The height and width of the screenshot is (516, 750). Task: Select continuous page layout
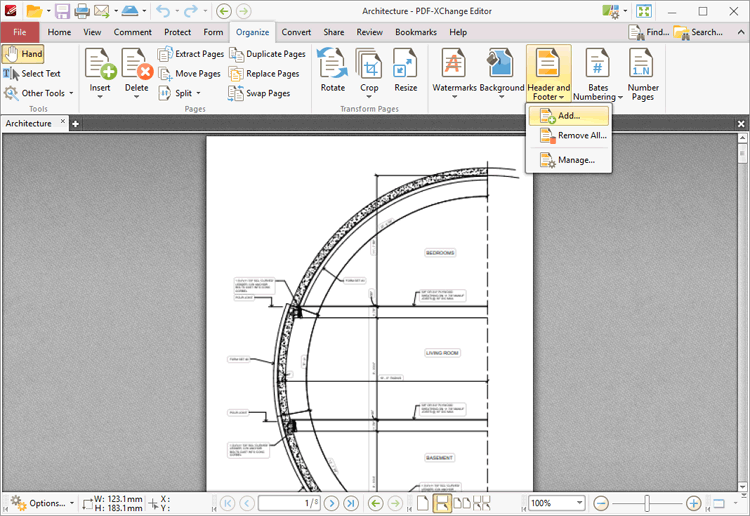(442, 503)
